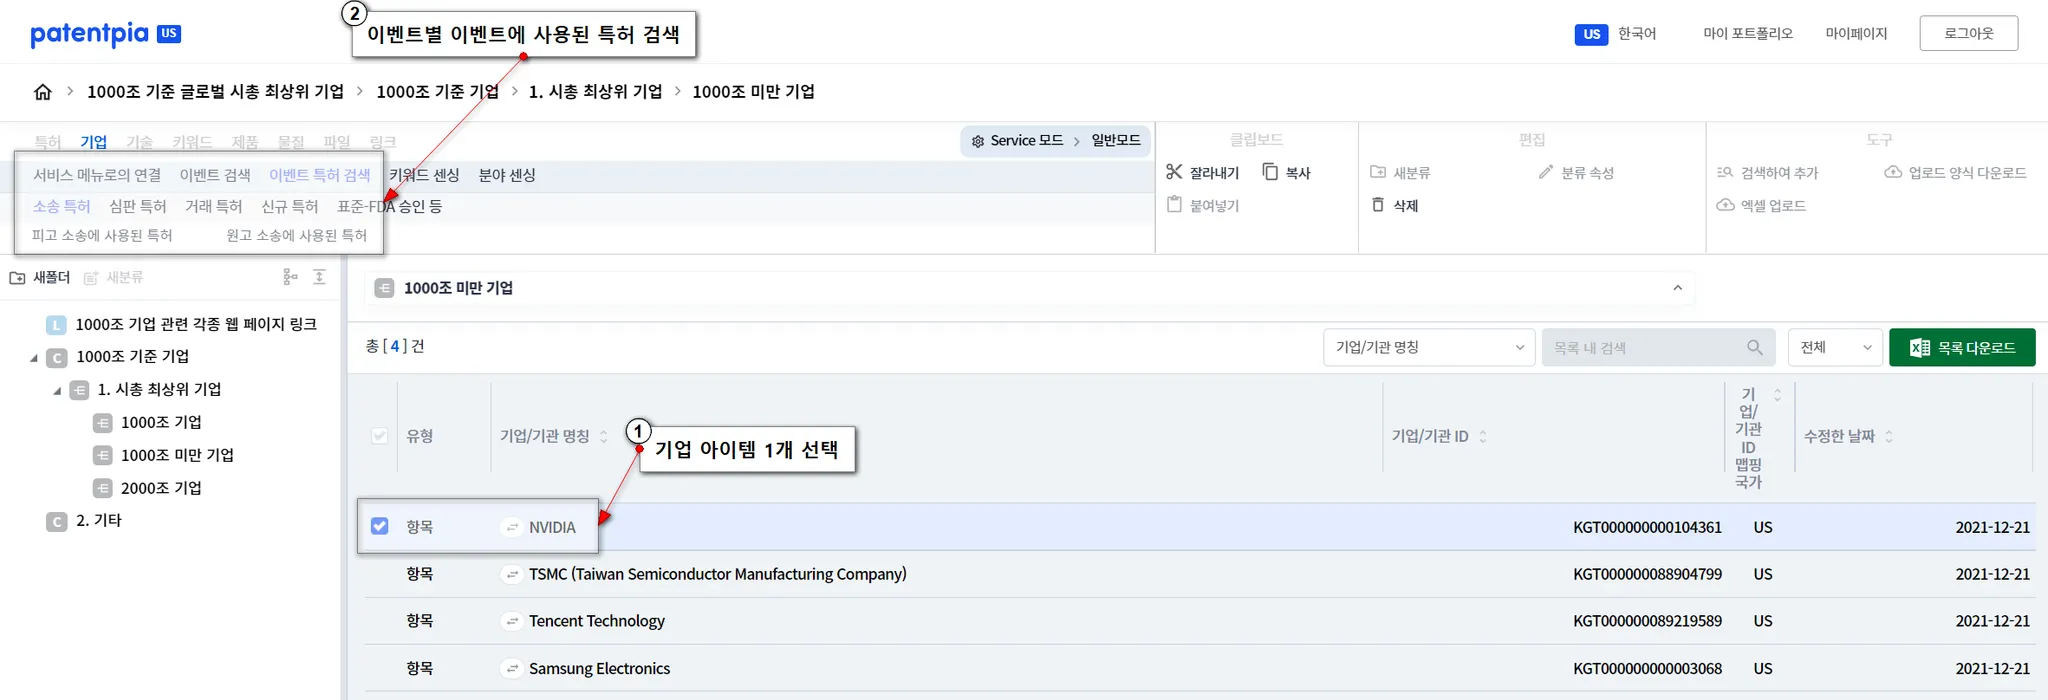Click the list icon beside the 1000조 미만 기업 heading above the company table
Screen dimensions: 2048x700
(x=384, y=288)
